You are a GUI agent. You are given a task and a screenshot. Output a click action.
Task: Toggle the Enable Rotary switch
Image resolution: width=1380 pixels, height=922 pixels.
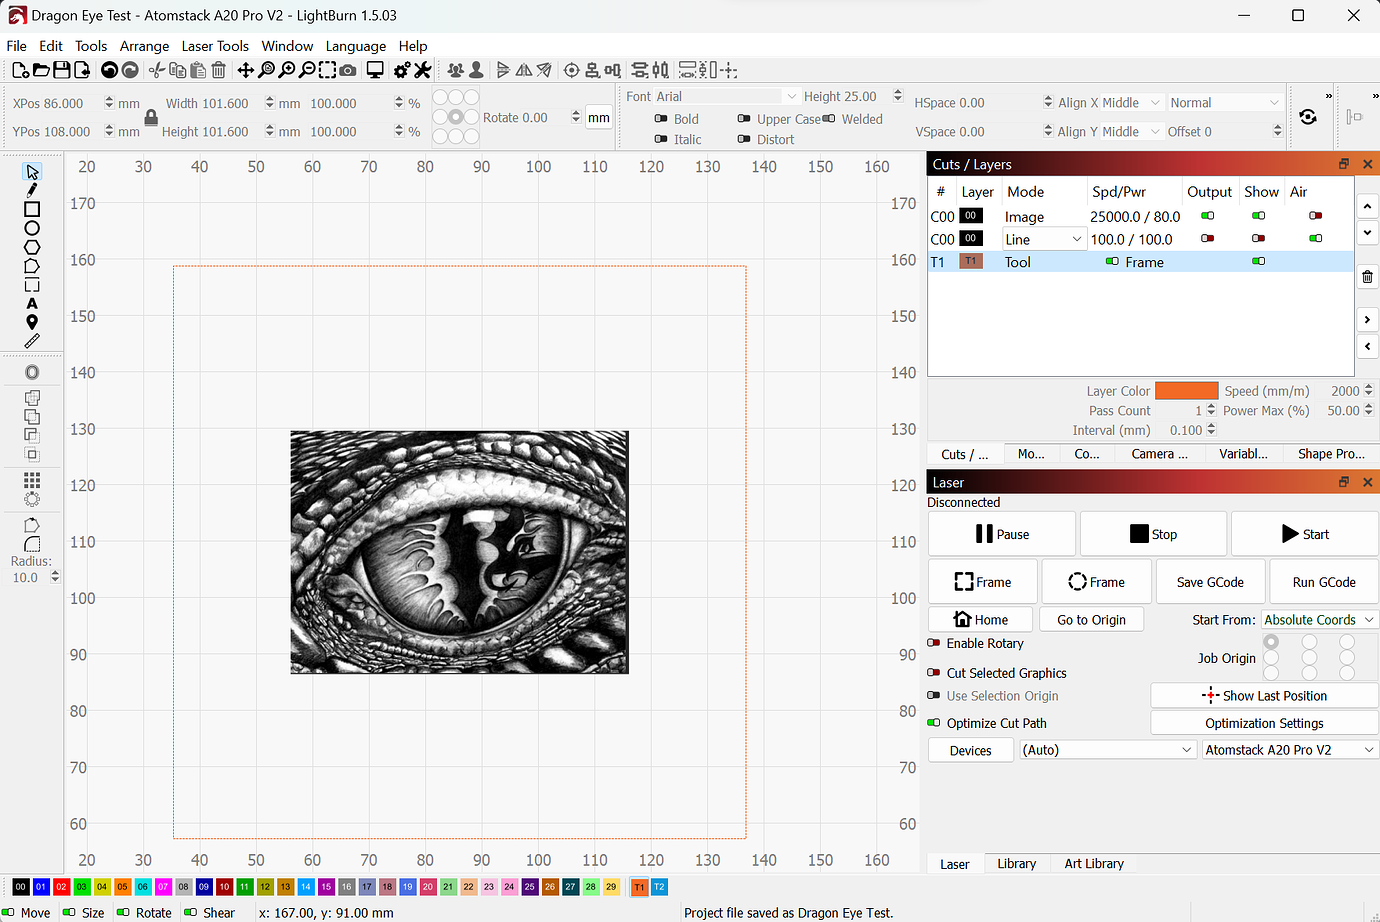pos(934,643)
